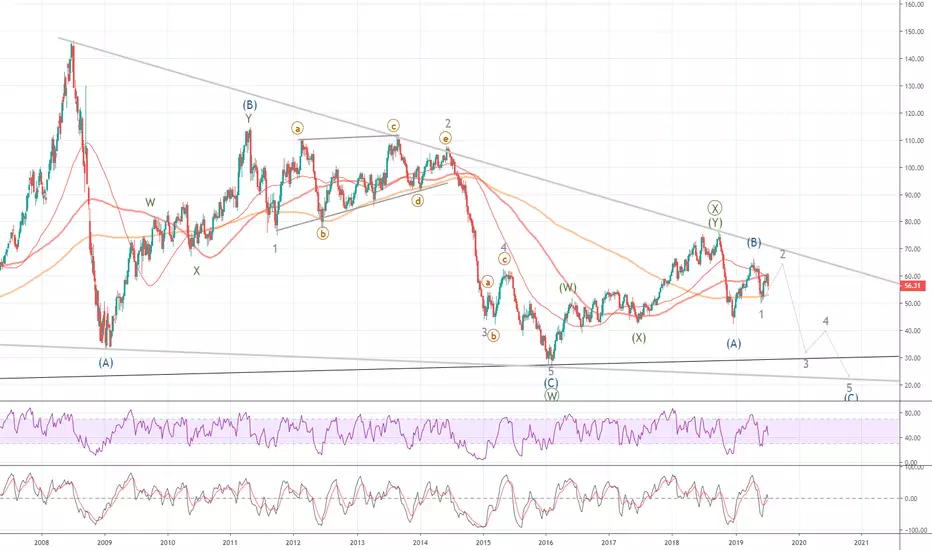Select the 2020 time axis label
The image size is (932, 550).
[799, 542]
